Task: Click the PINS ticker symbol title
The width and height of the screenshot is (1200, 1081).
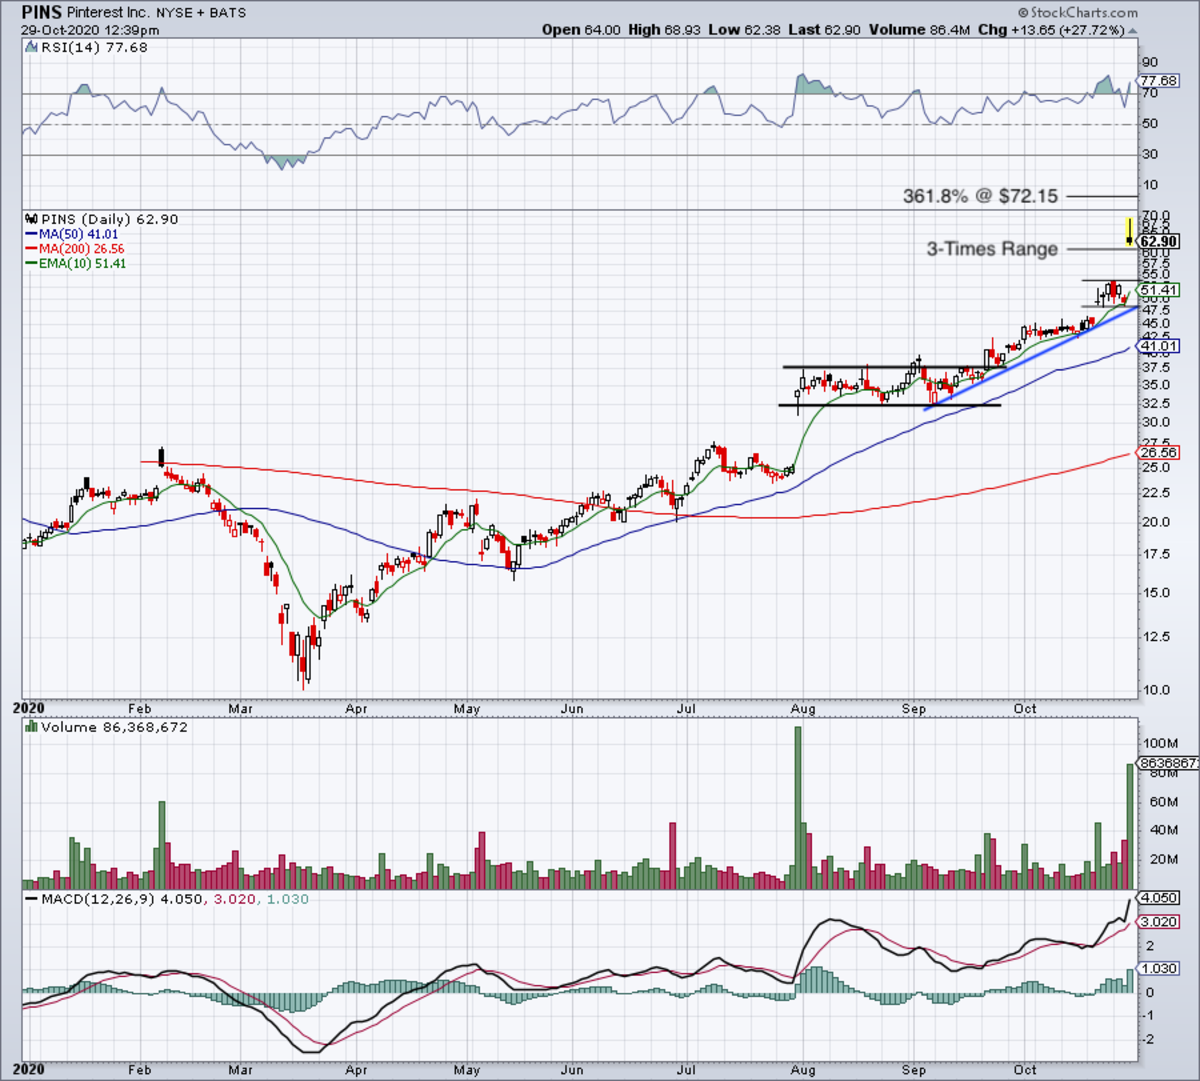Action: (x=41, y=13)
